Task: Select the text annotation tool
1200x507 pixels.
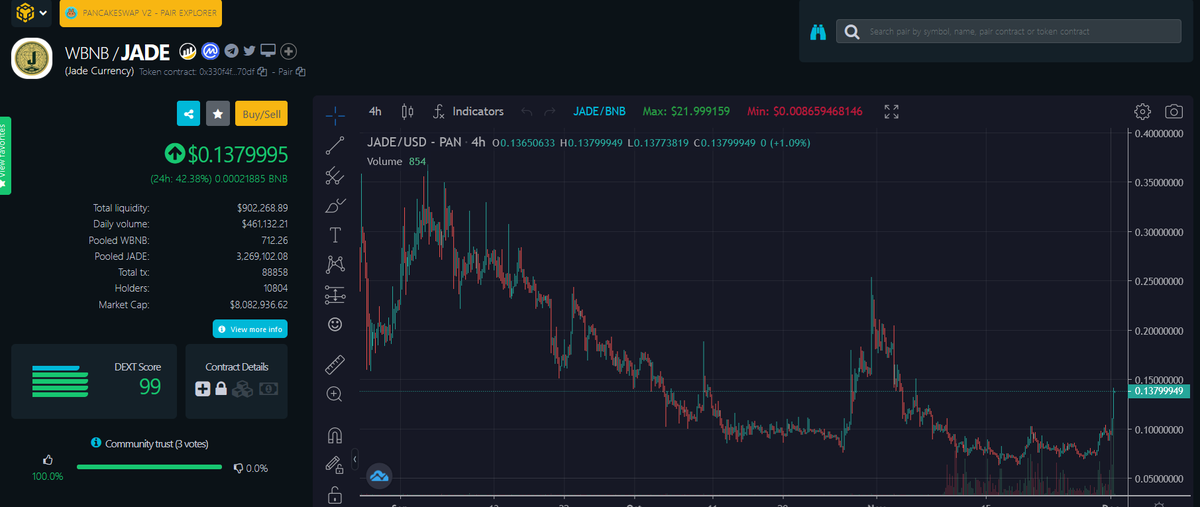Action: (x=335, y=235)
